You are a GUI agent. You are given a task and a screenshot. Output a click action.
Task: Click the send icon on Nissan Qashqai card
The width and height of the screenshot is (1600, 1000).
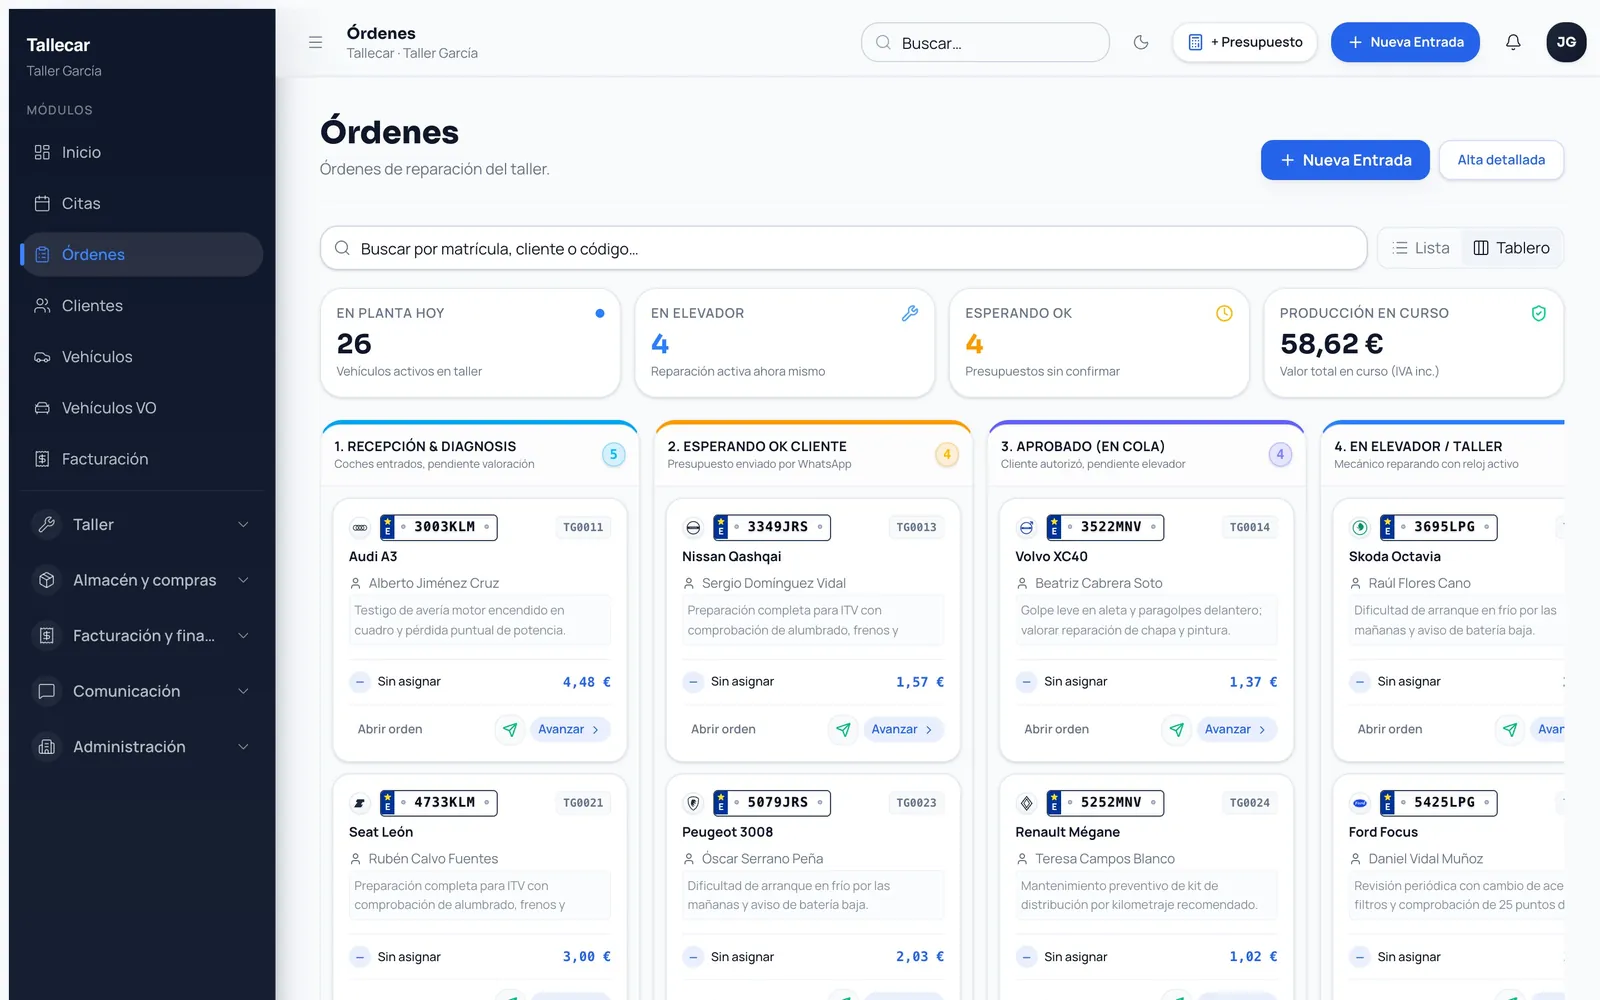tap(843, 729)
